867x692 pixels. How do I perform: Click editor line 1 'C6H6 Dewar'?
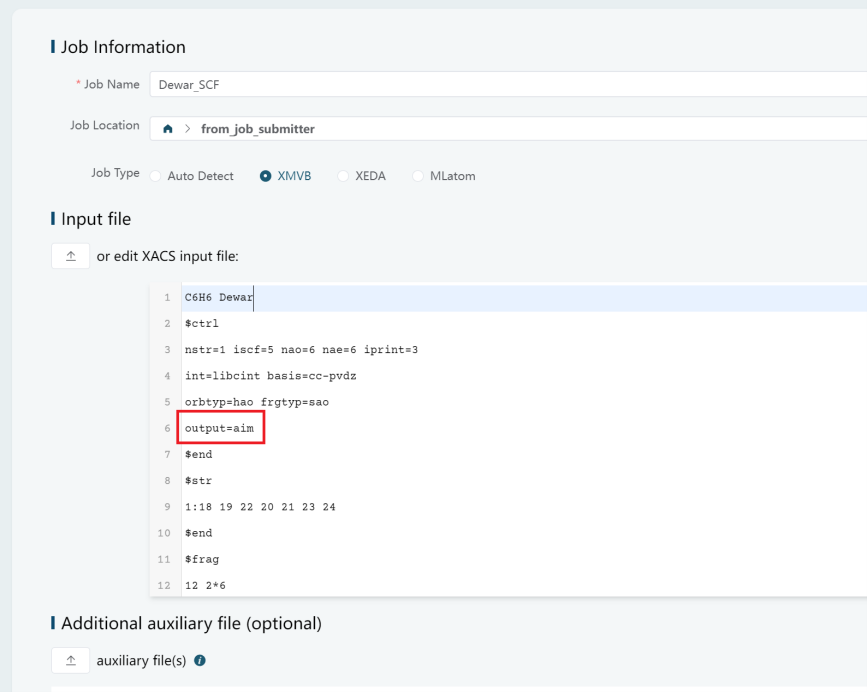click(524, 297)
